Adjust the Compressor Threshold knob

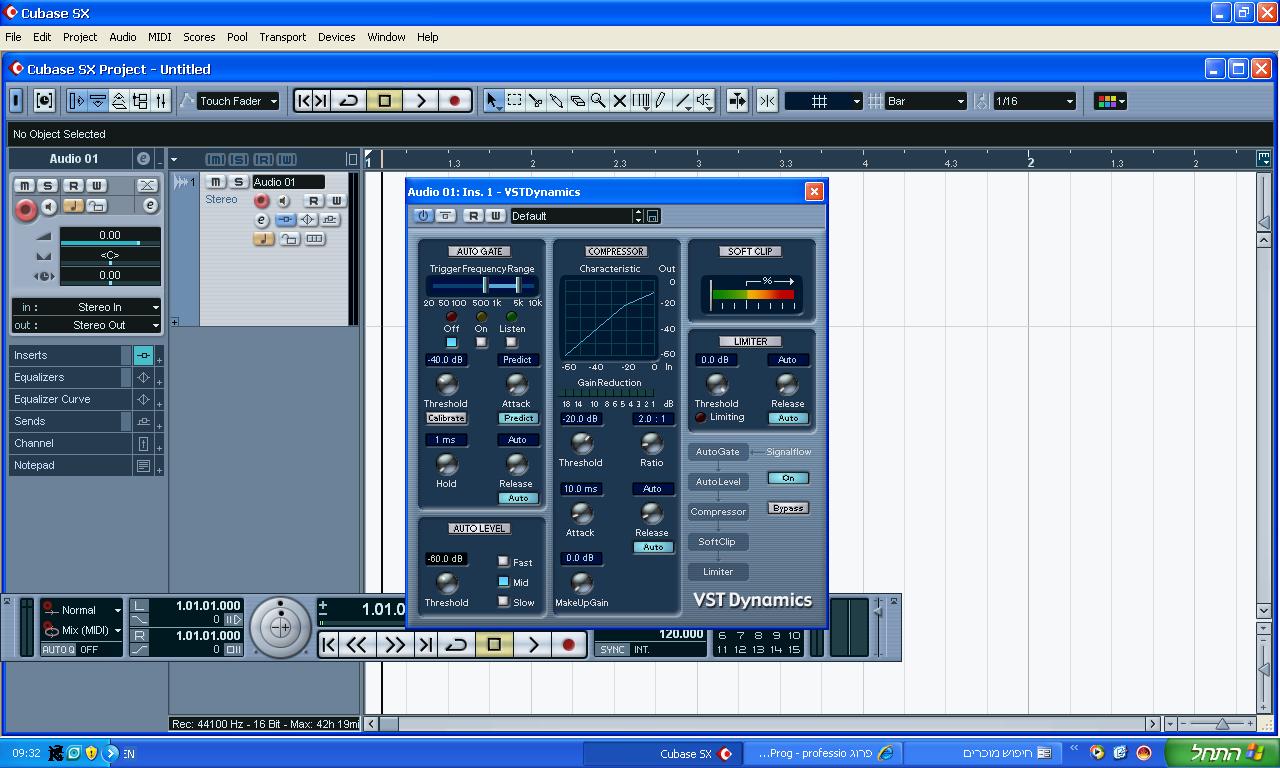pyautogui.click(x=580, y=442)
